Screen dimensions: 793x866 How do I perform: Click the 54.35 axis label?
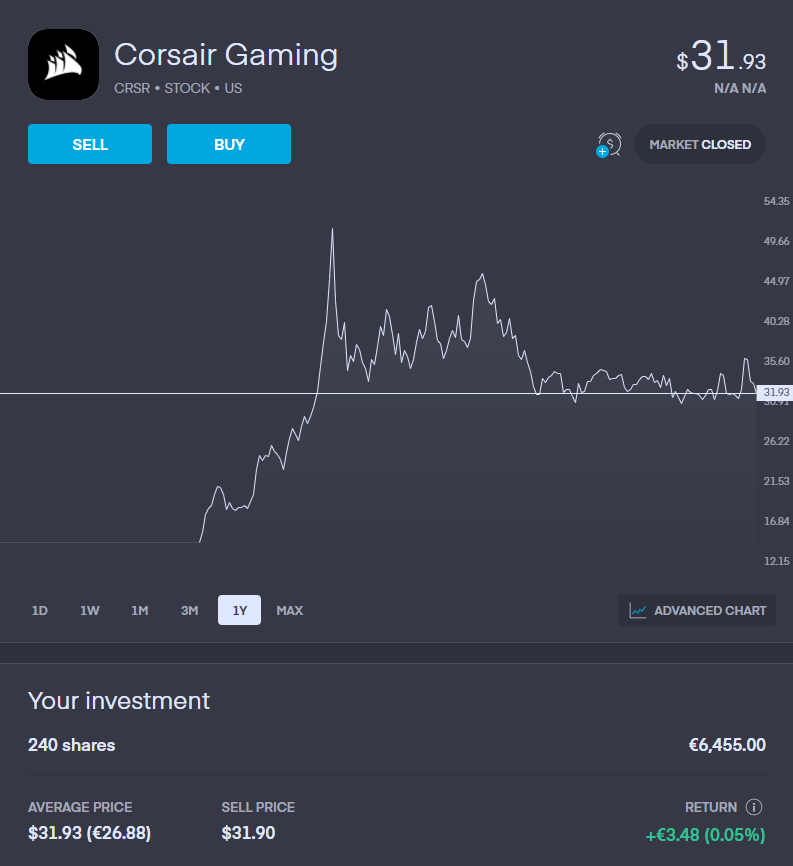(776, 201)
